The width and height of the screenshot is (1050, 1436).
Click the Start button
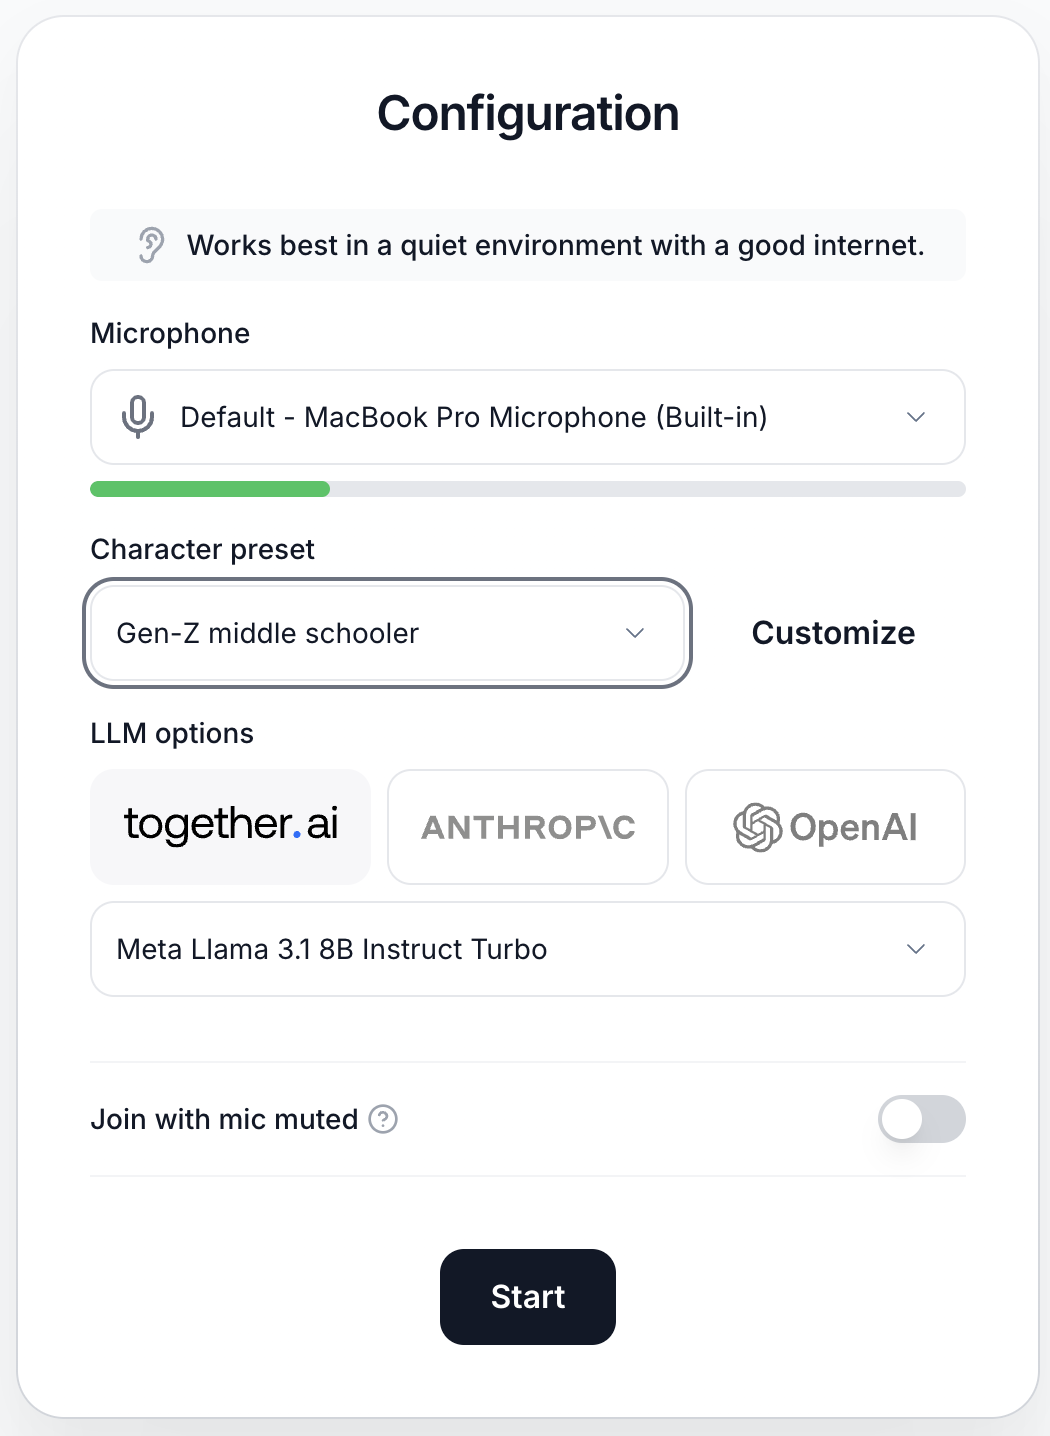click(528, 1297)
